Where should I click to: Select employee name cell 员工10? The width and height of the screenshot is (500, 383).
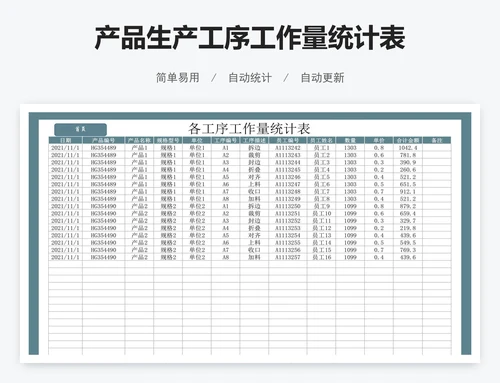[x=321, y=213]
